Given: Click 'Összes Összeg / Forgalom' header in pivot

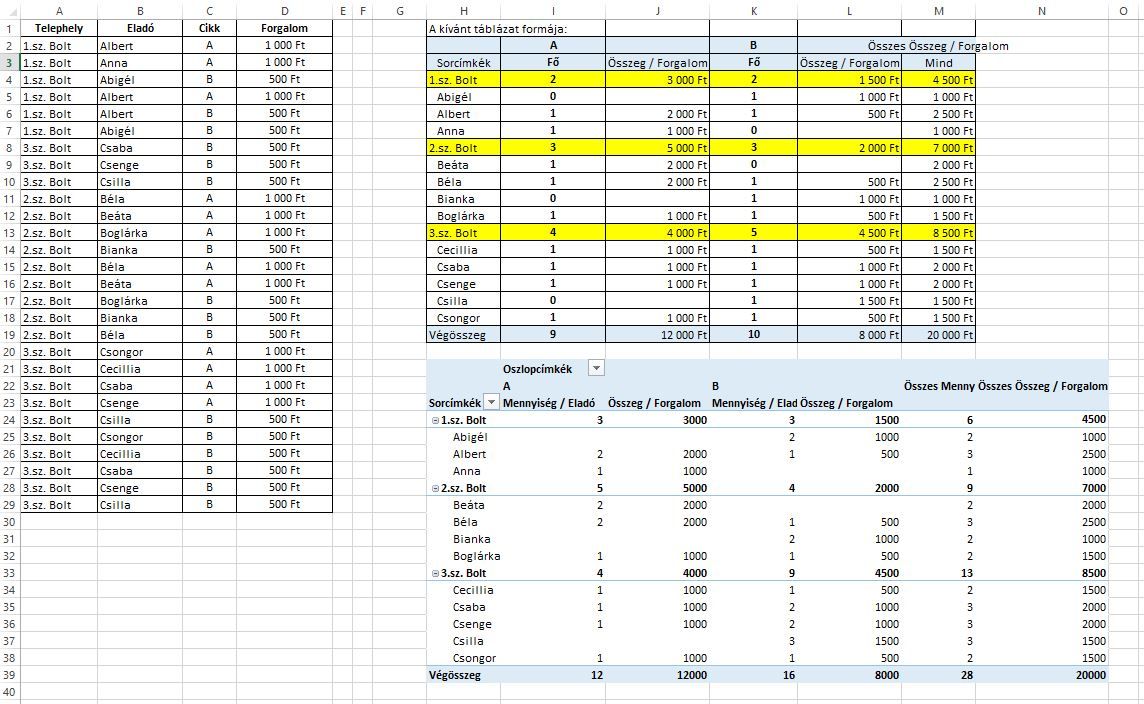Looking at the screenshot, I should [1043, 386].
